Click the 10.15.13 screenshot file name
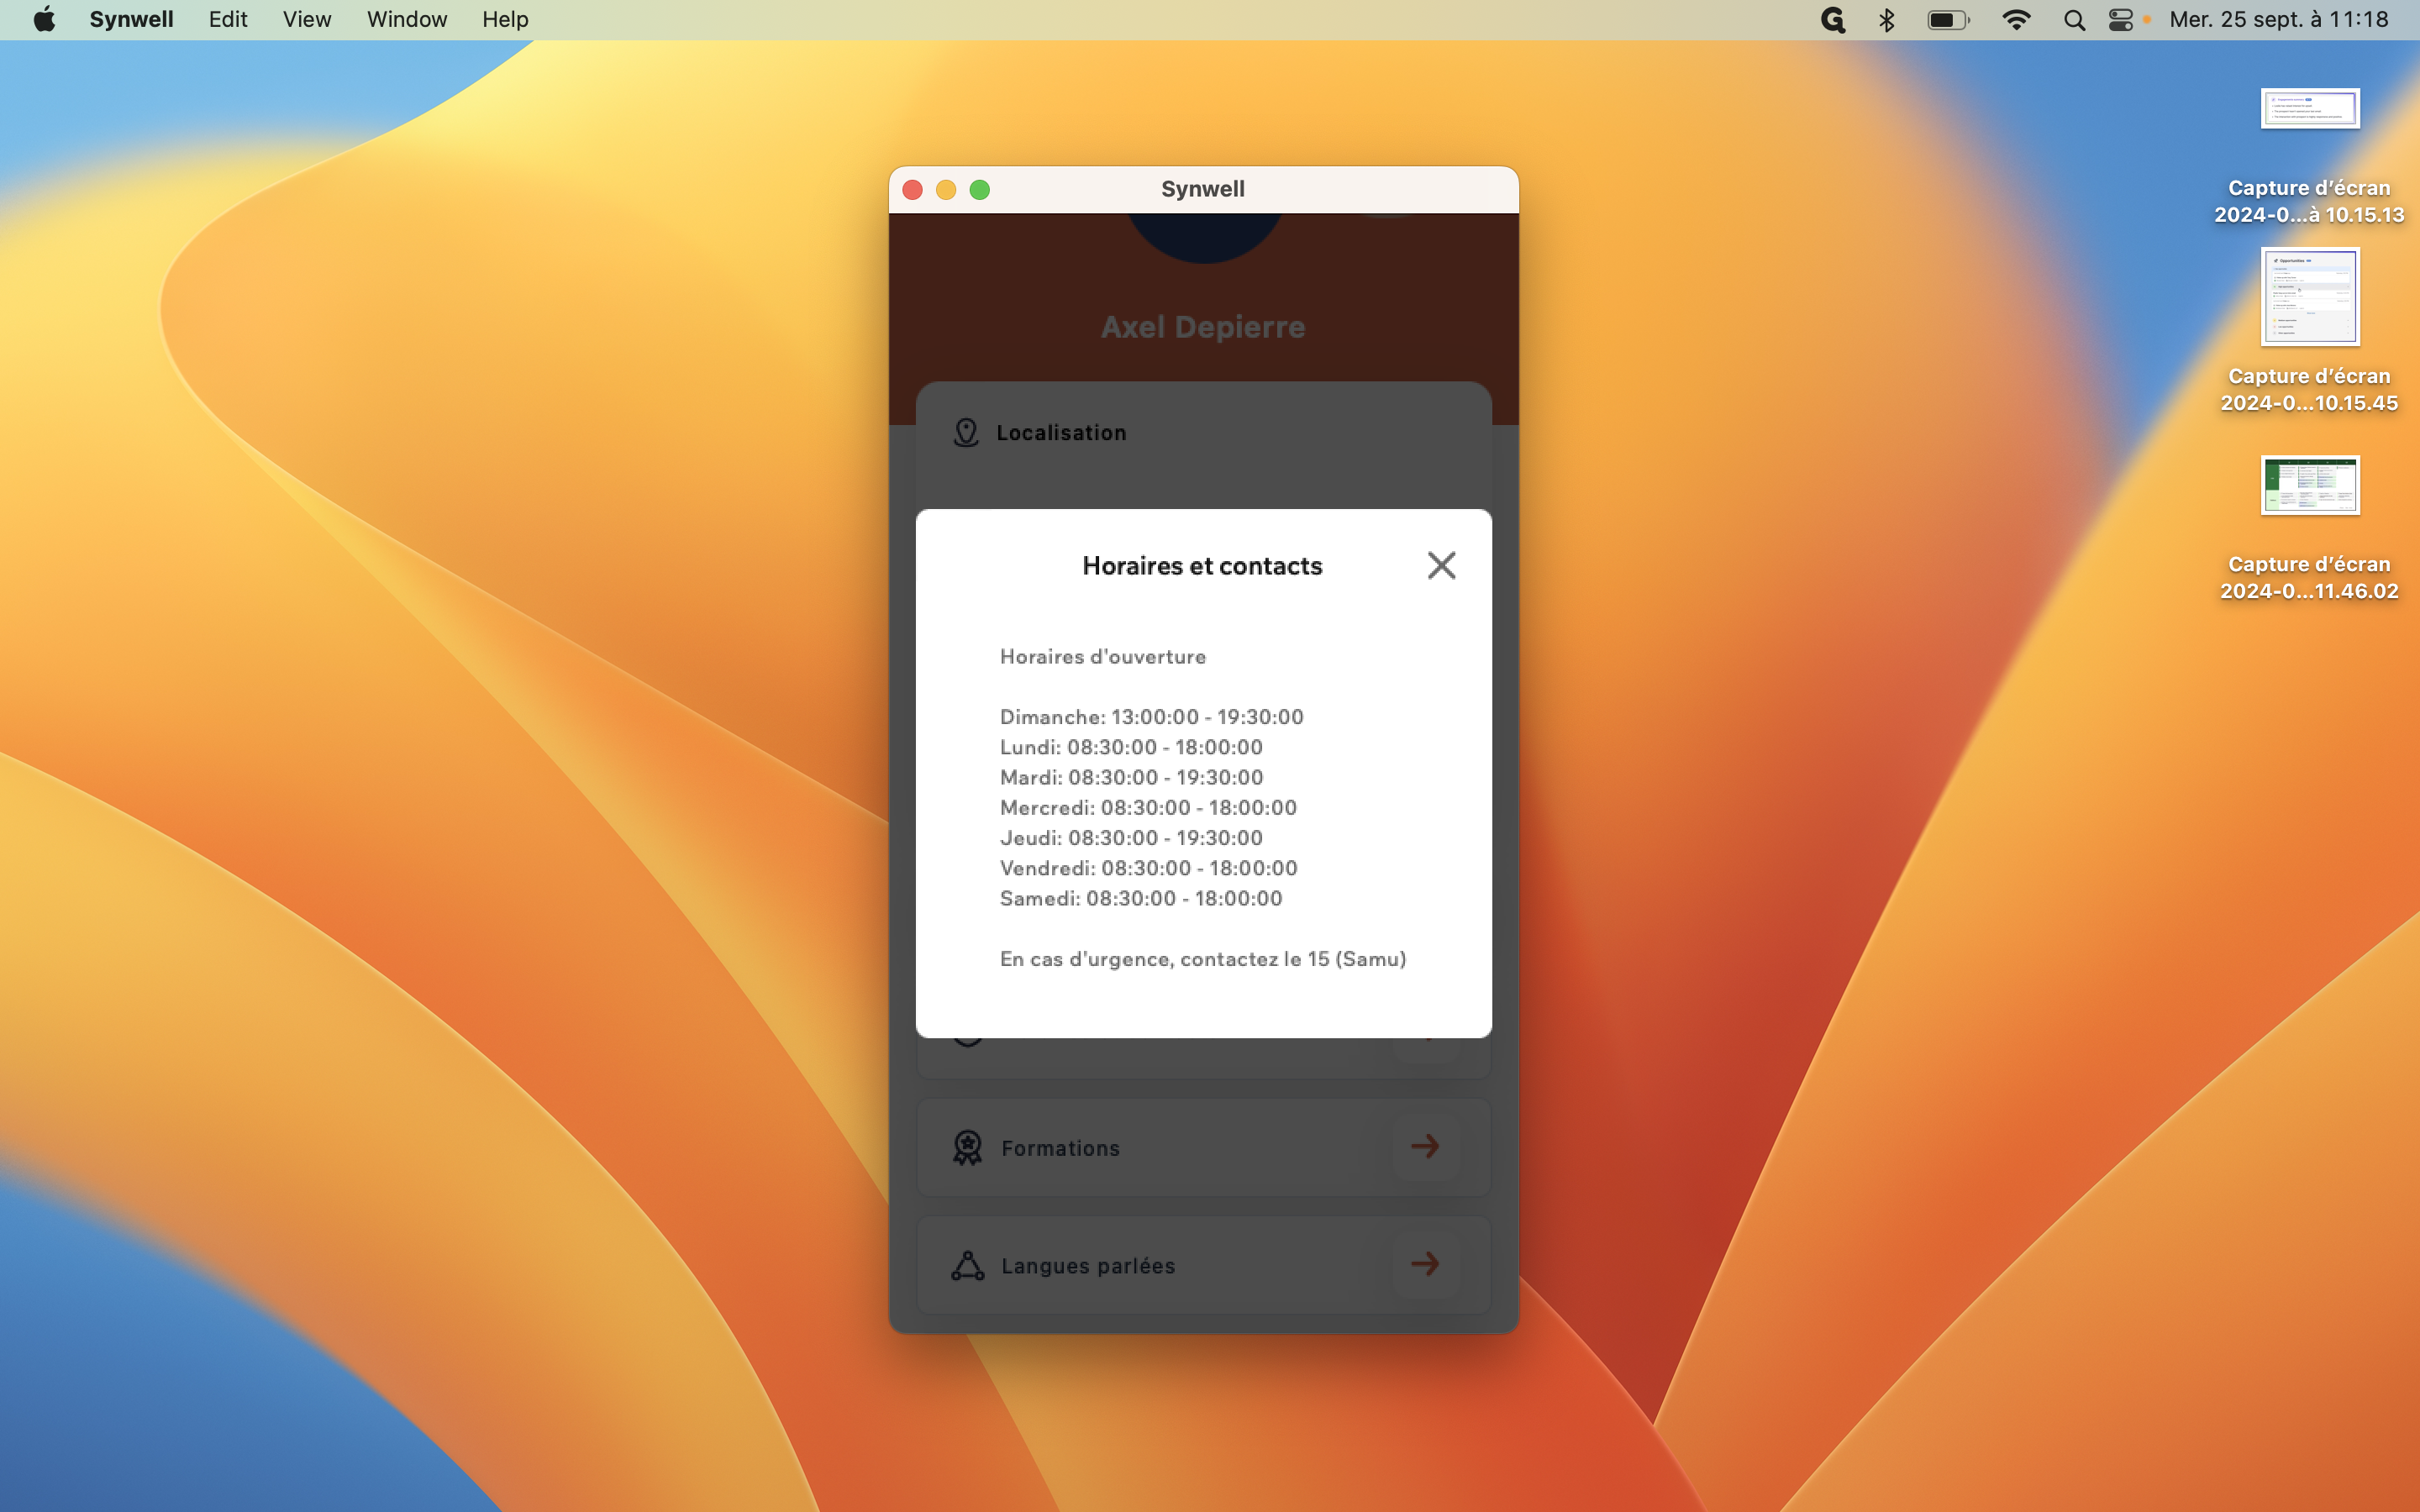 point(2309,201)
